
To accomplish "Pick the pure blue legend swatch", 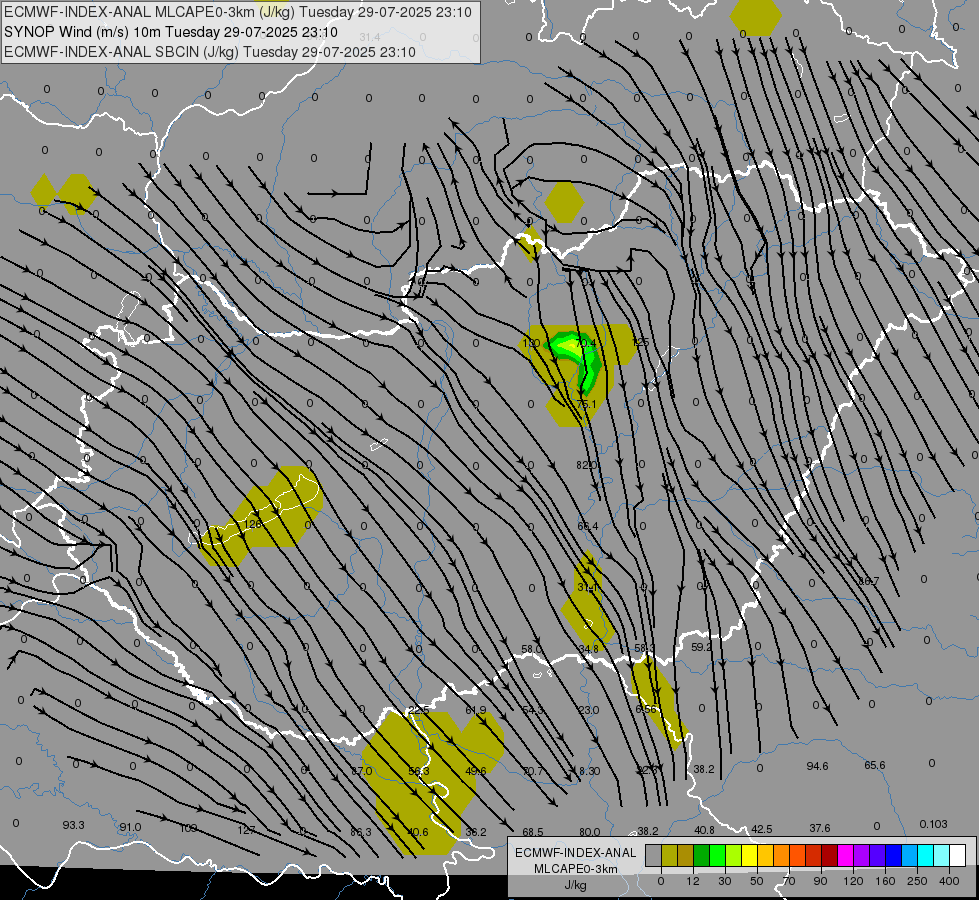I will click(x=893, y=855).
